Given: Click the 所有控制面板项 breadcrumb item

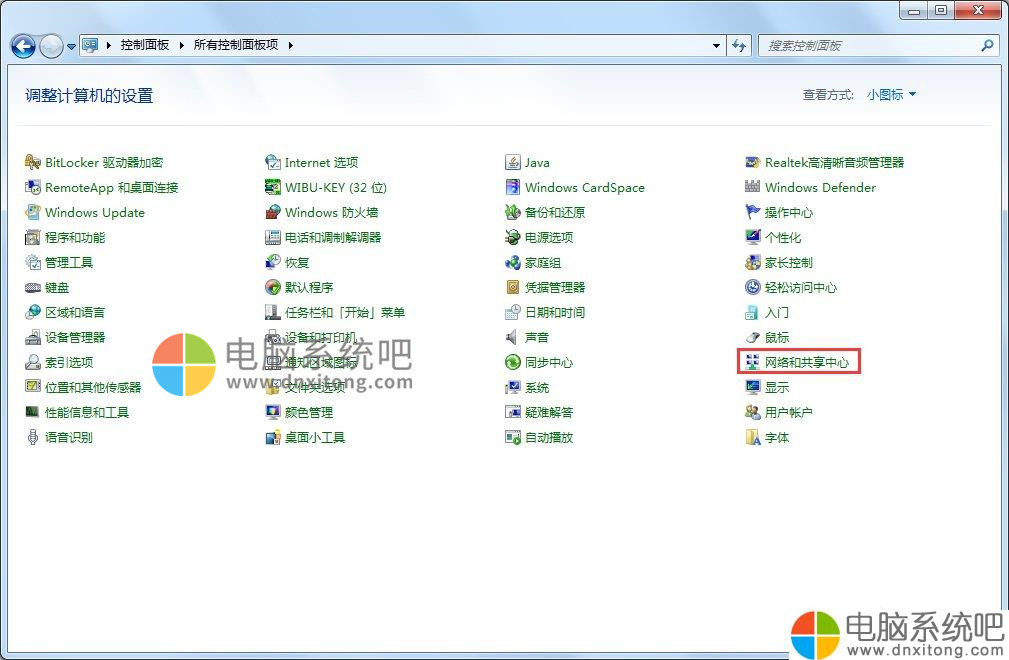Looking at the screenshot, I should pos(236,45).
